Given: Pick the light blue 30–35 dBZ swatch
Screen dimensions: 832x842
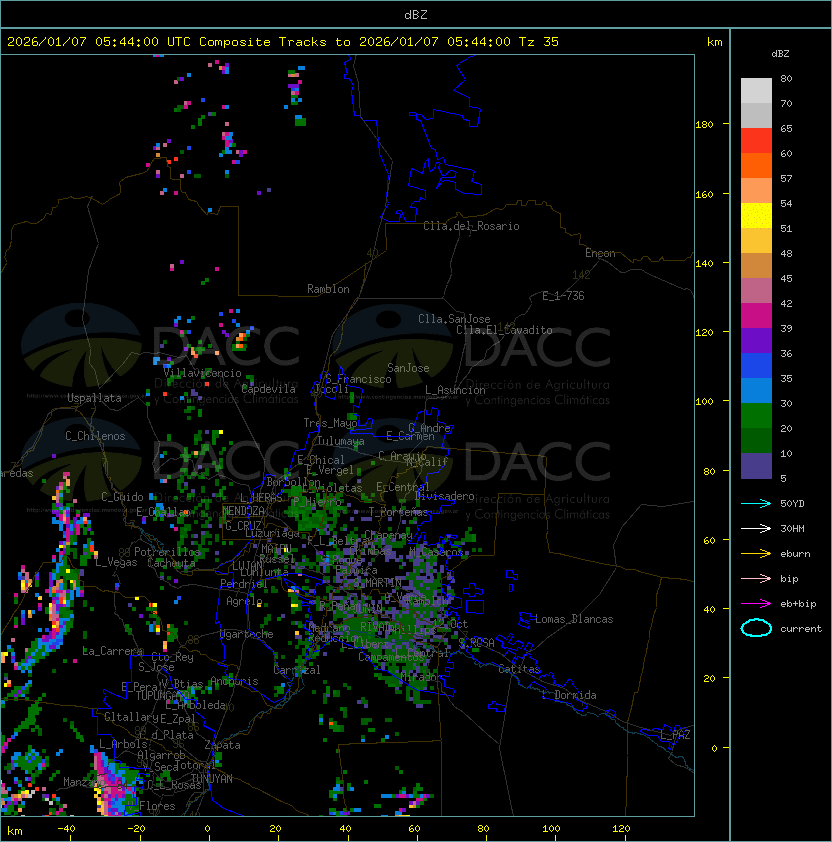Looking at the screenshot, I should 756,390.
